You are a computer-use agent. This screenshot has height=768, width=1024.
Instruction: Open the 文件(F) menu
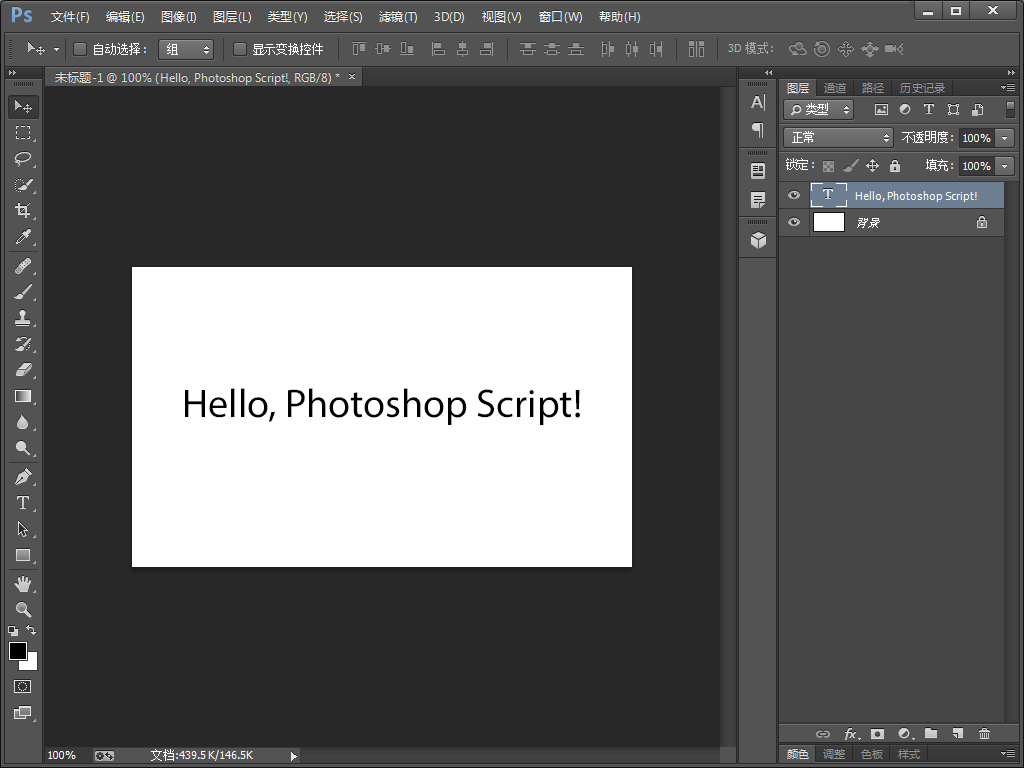click(x=70, y=16)
